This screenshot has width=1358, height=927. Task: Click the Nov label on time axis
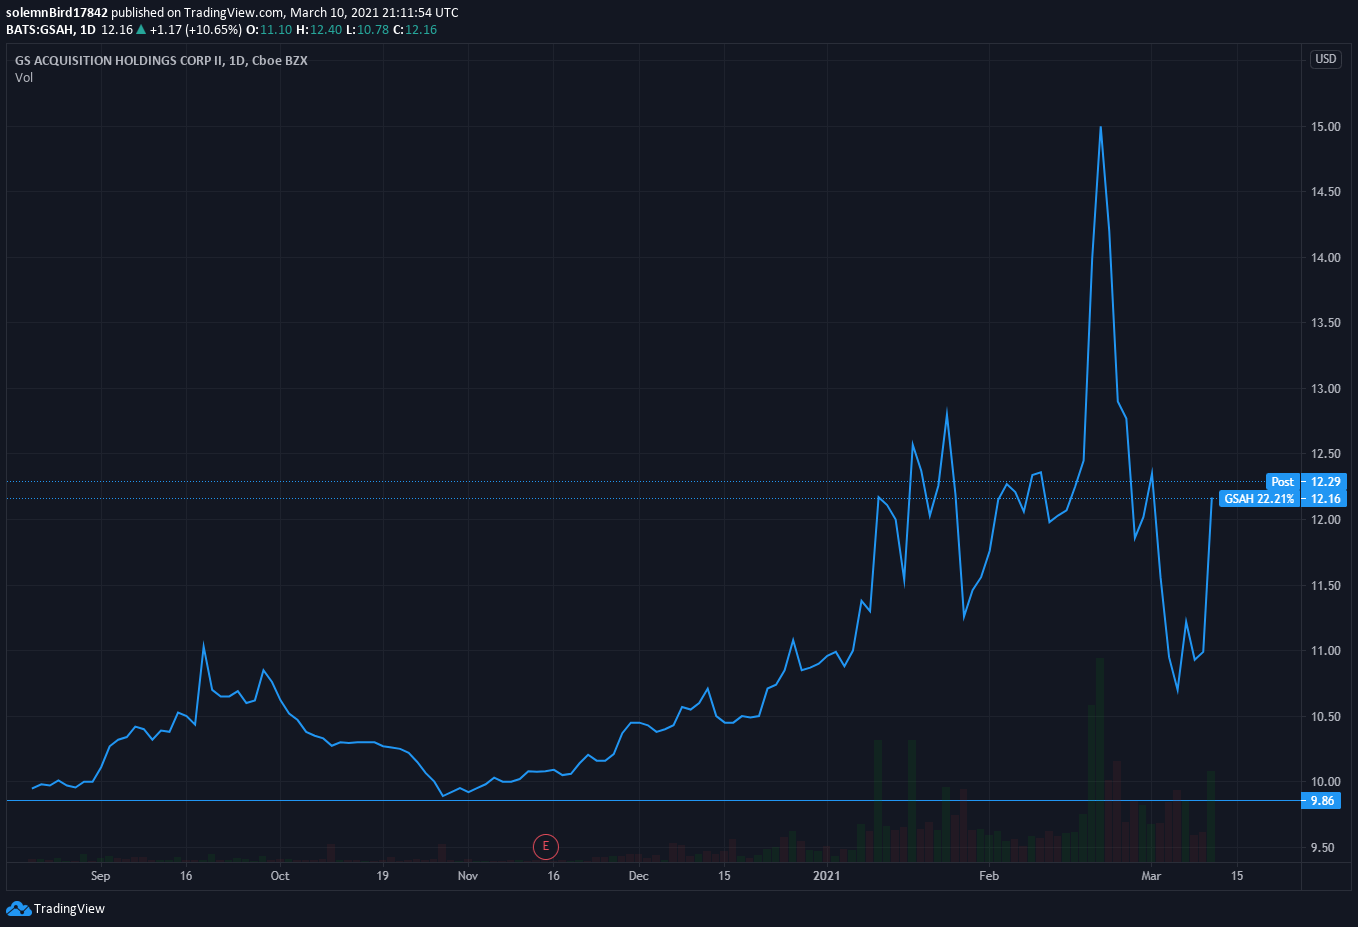(x=468, y=876)
